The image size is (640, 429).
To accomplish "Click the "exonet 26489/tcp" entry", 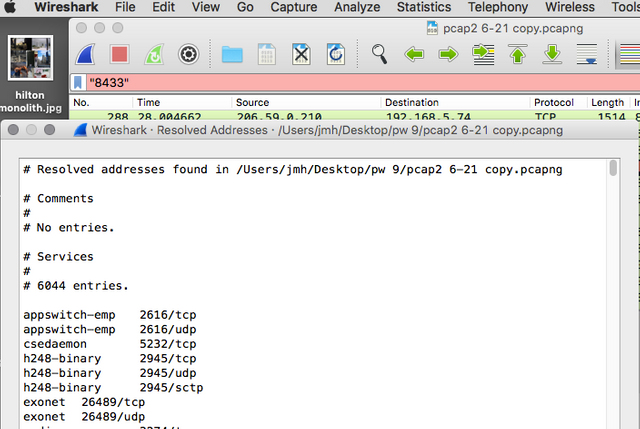I will (x=84, y=402).
